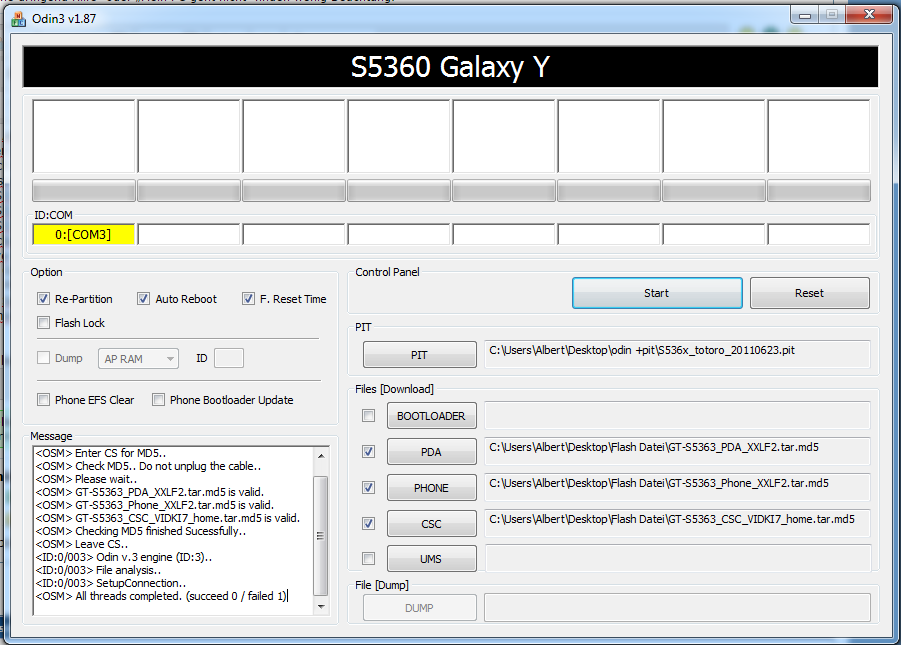Click the Message log scrollbar up arrow
The image size is (901, 645).
321,455
